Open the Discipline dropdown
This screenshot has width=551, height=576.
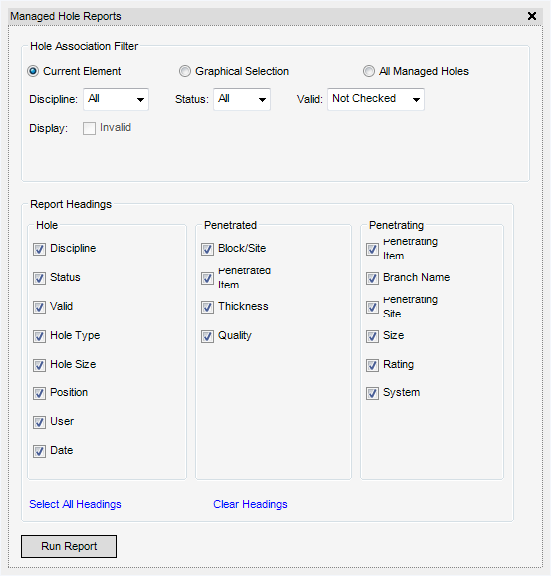[116, 99]
